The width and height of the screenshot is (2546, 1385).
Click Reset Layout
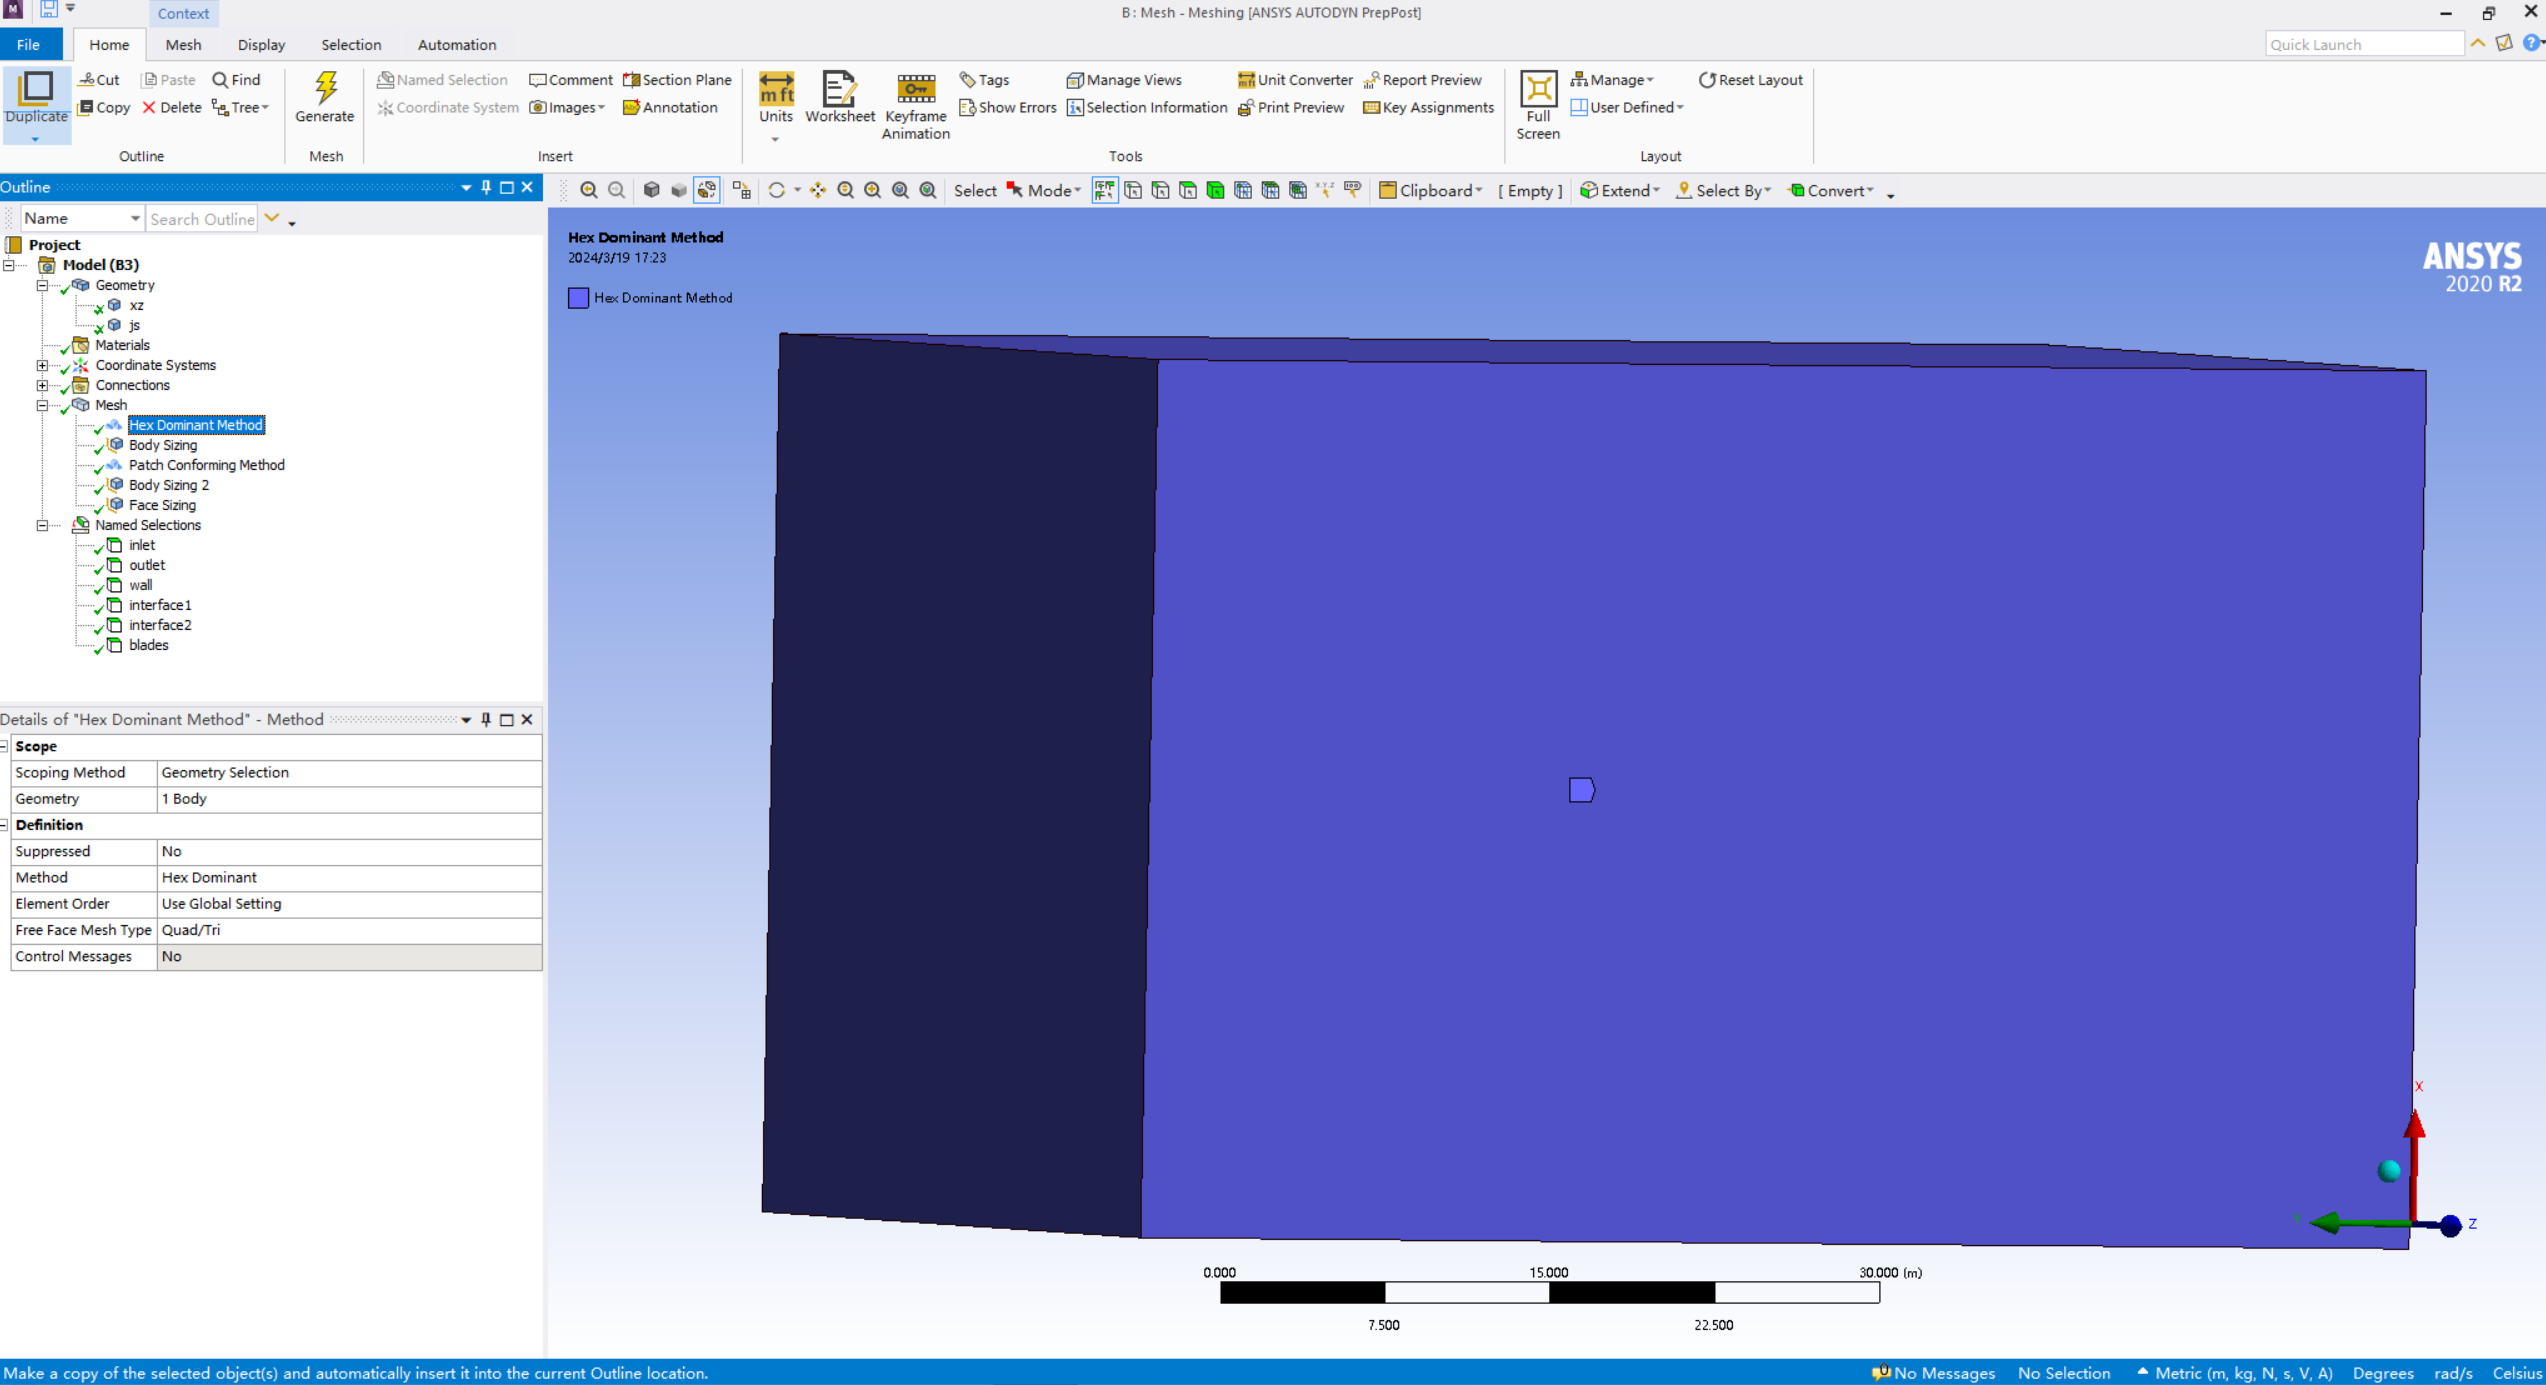point(1750,80)
